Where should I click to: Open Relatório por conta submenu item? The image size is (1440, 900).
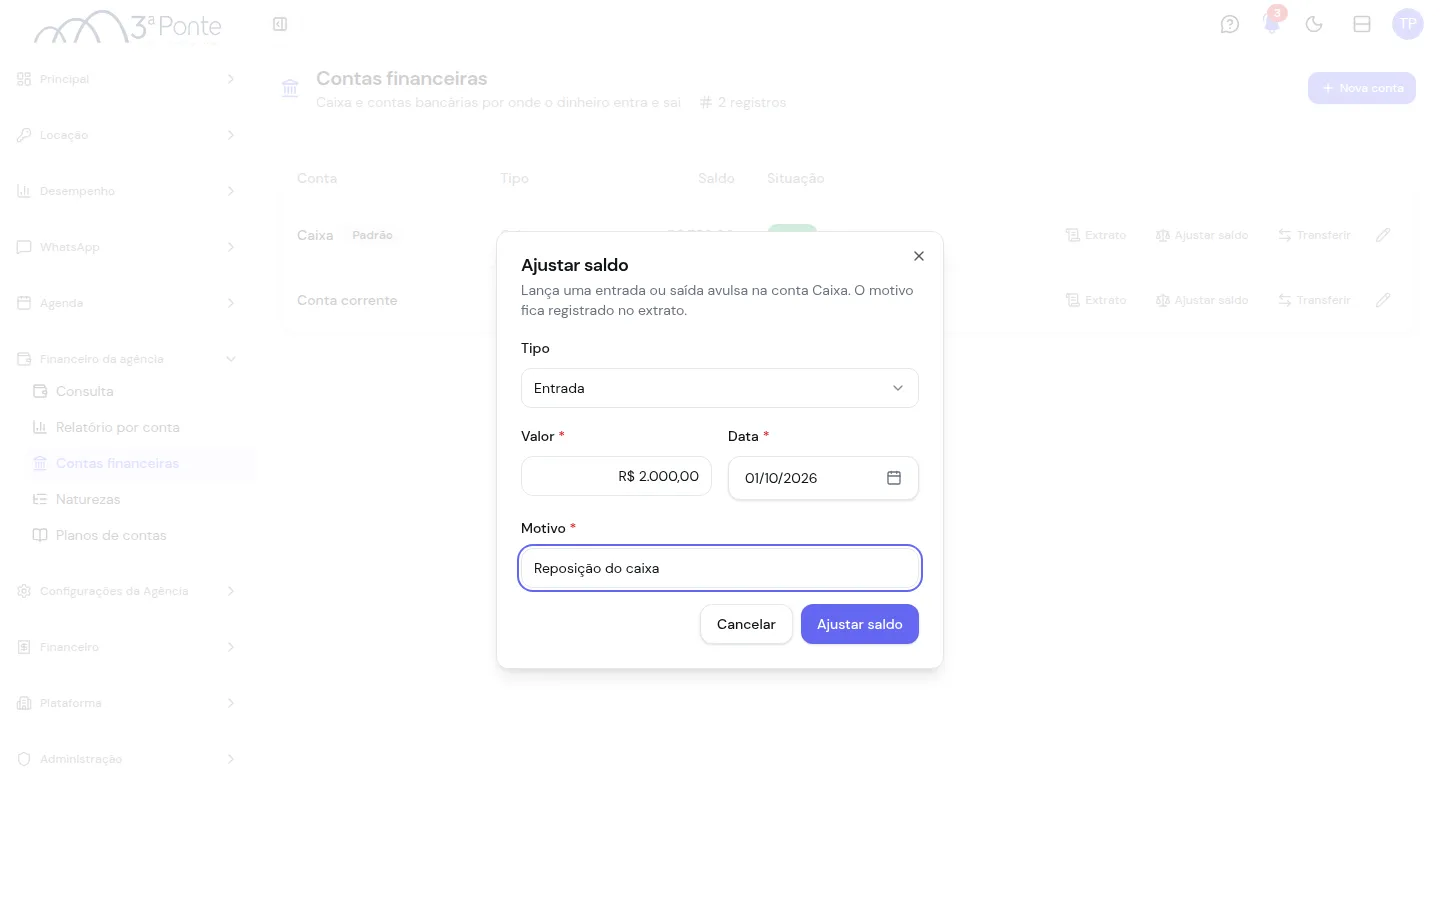coord(138,427)
